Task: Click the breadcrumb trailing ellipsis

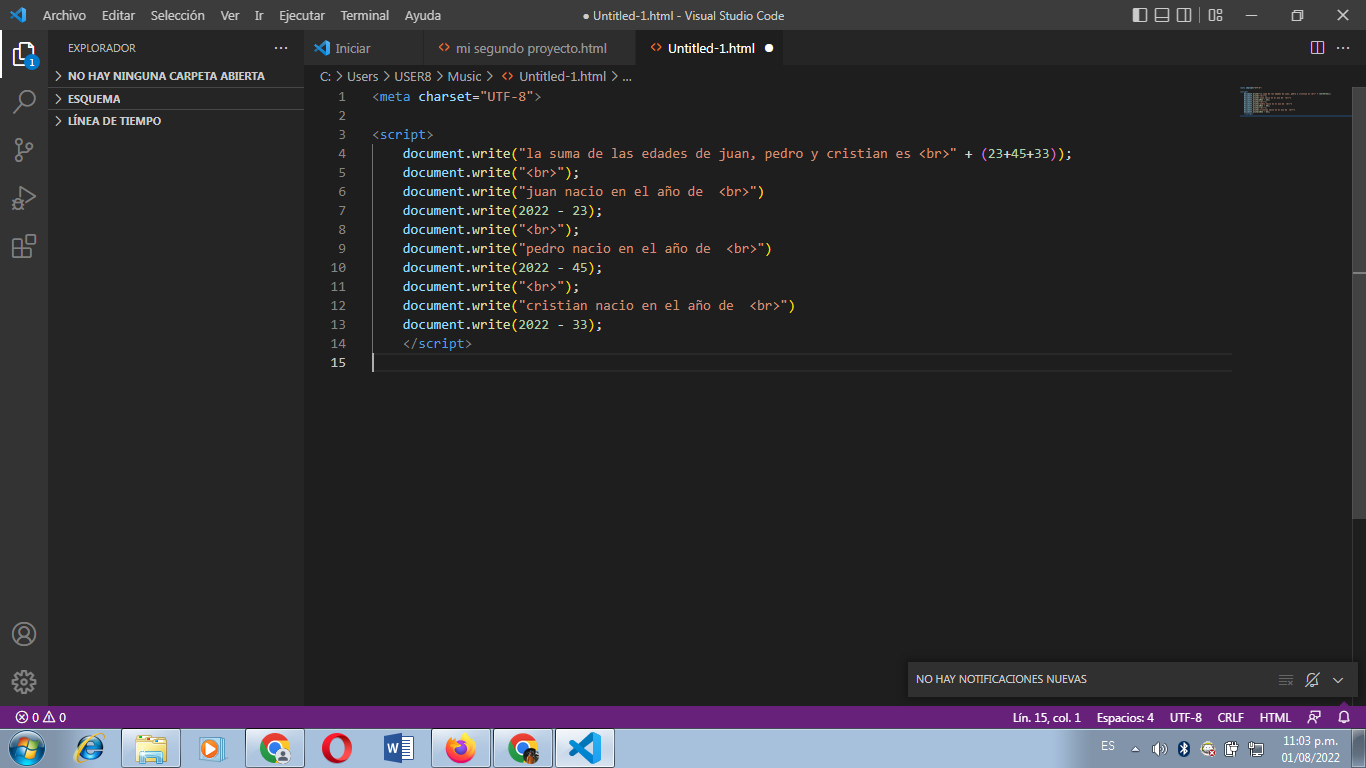Action: pos(627,76)
